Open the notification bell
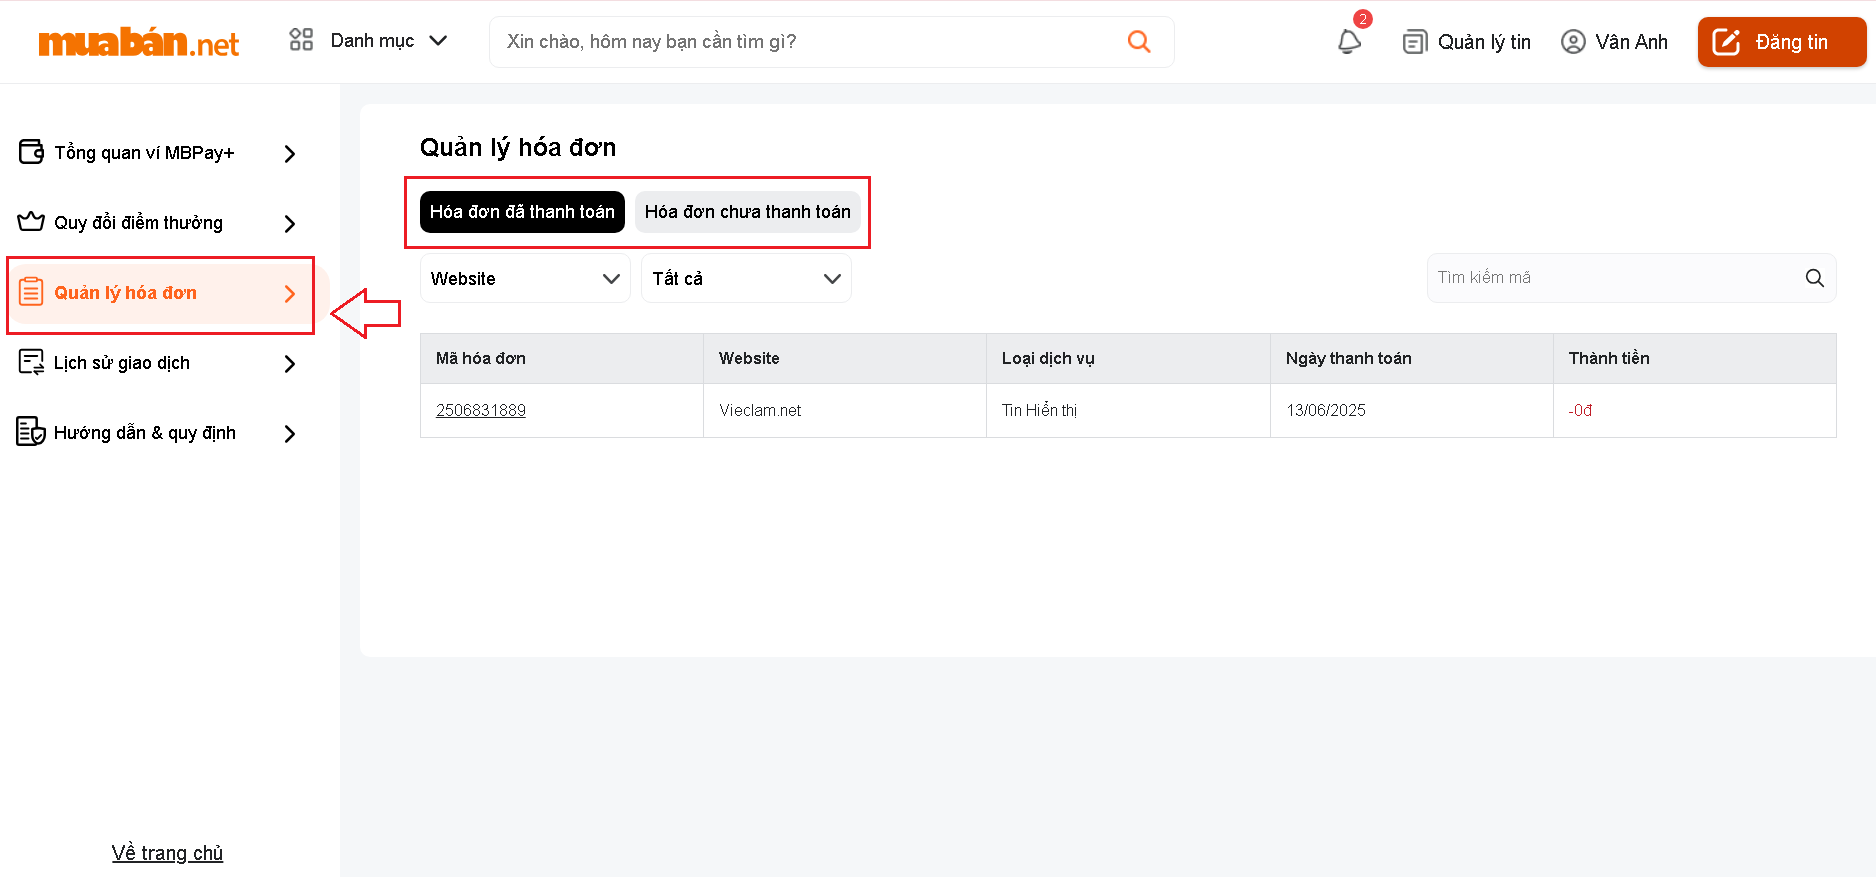 [1349, 41]
